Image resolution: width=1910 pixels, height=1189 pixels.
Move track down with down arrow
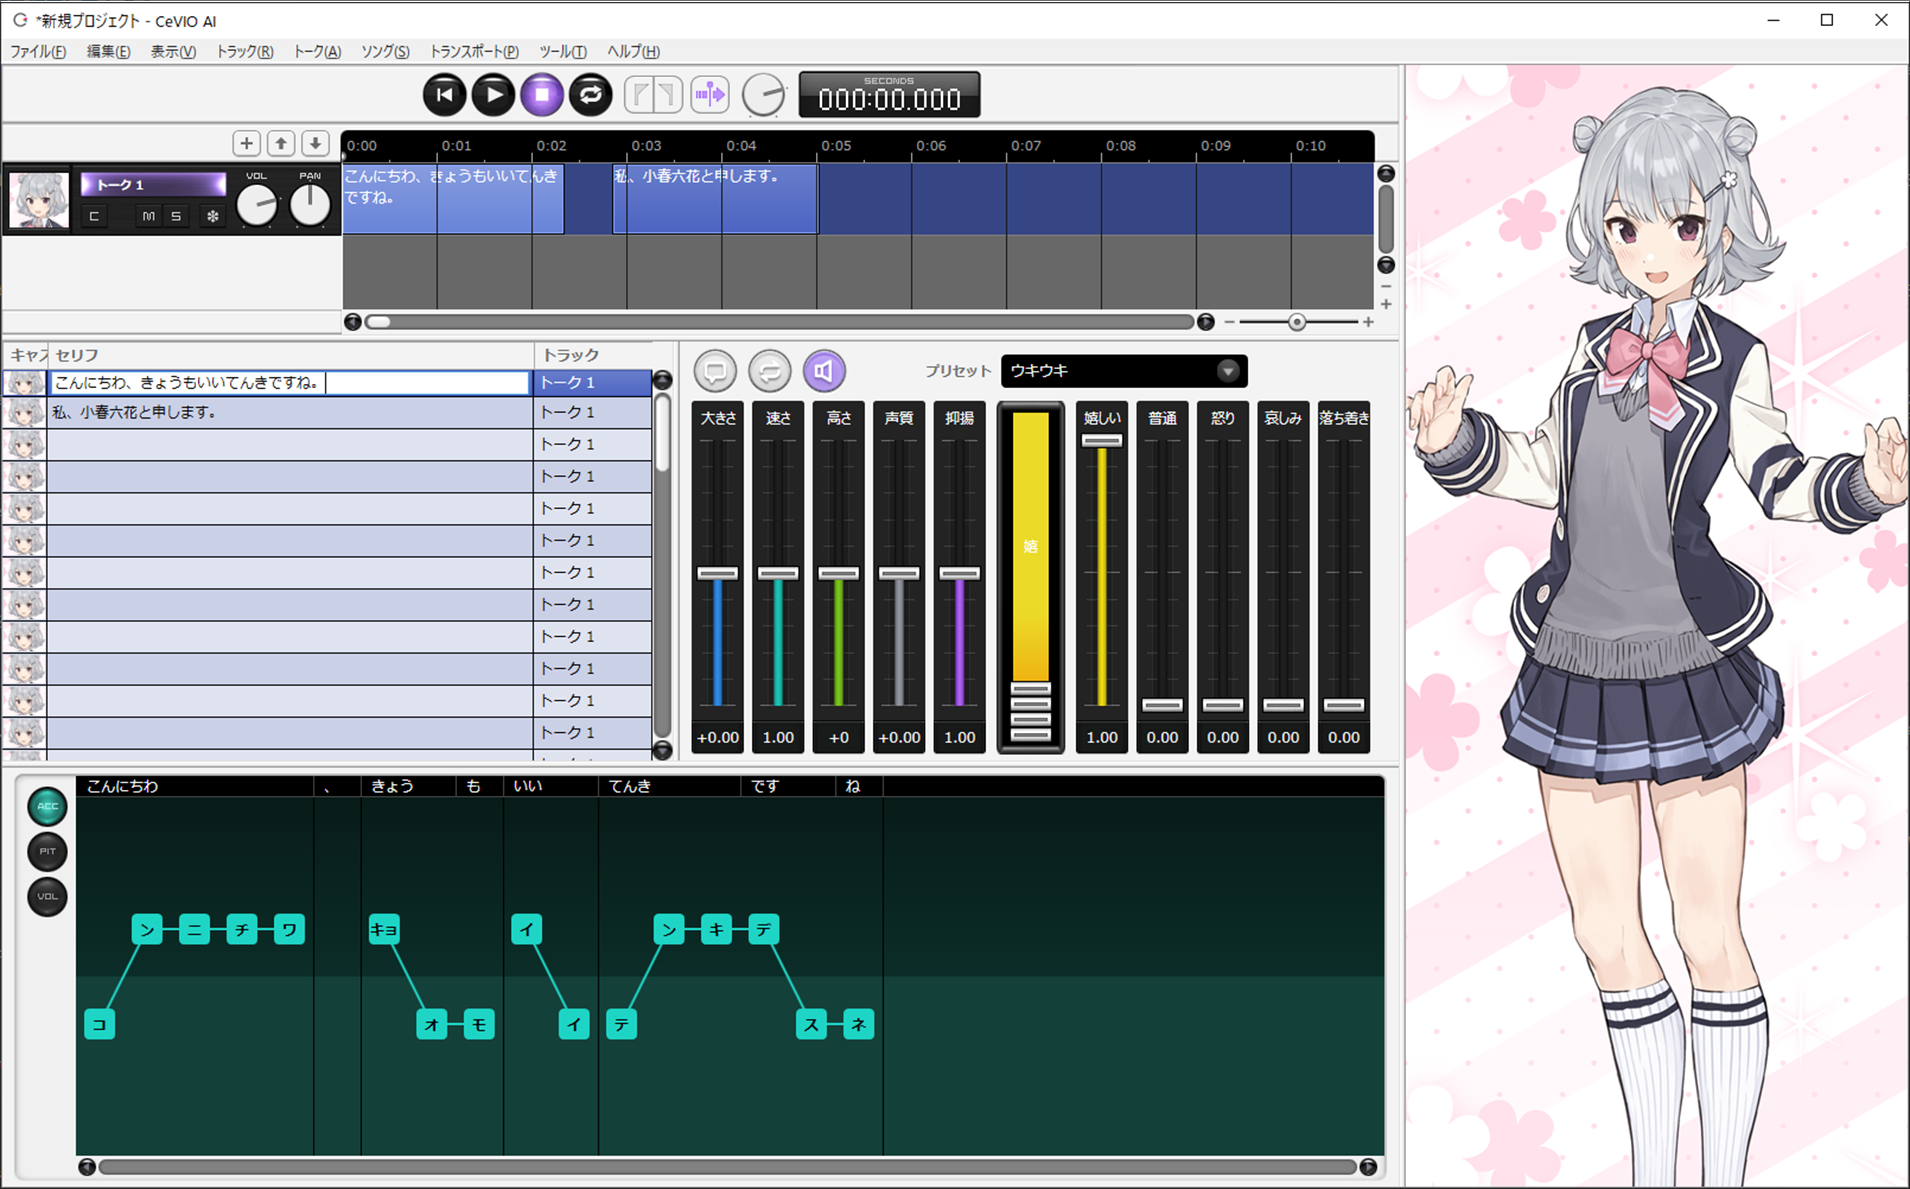pyautogui.click(x=315, y=143)
